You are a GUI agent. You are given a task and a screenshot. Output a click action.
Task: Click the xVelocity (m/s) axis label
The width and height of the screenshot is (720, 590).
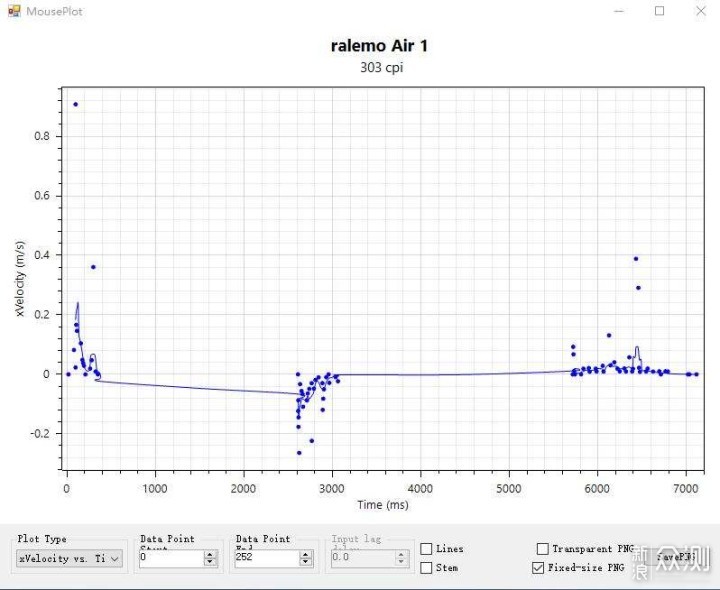pos(20,279)
